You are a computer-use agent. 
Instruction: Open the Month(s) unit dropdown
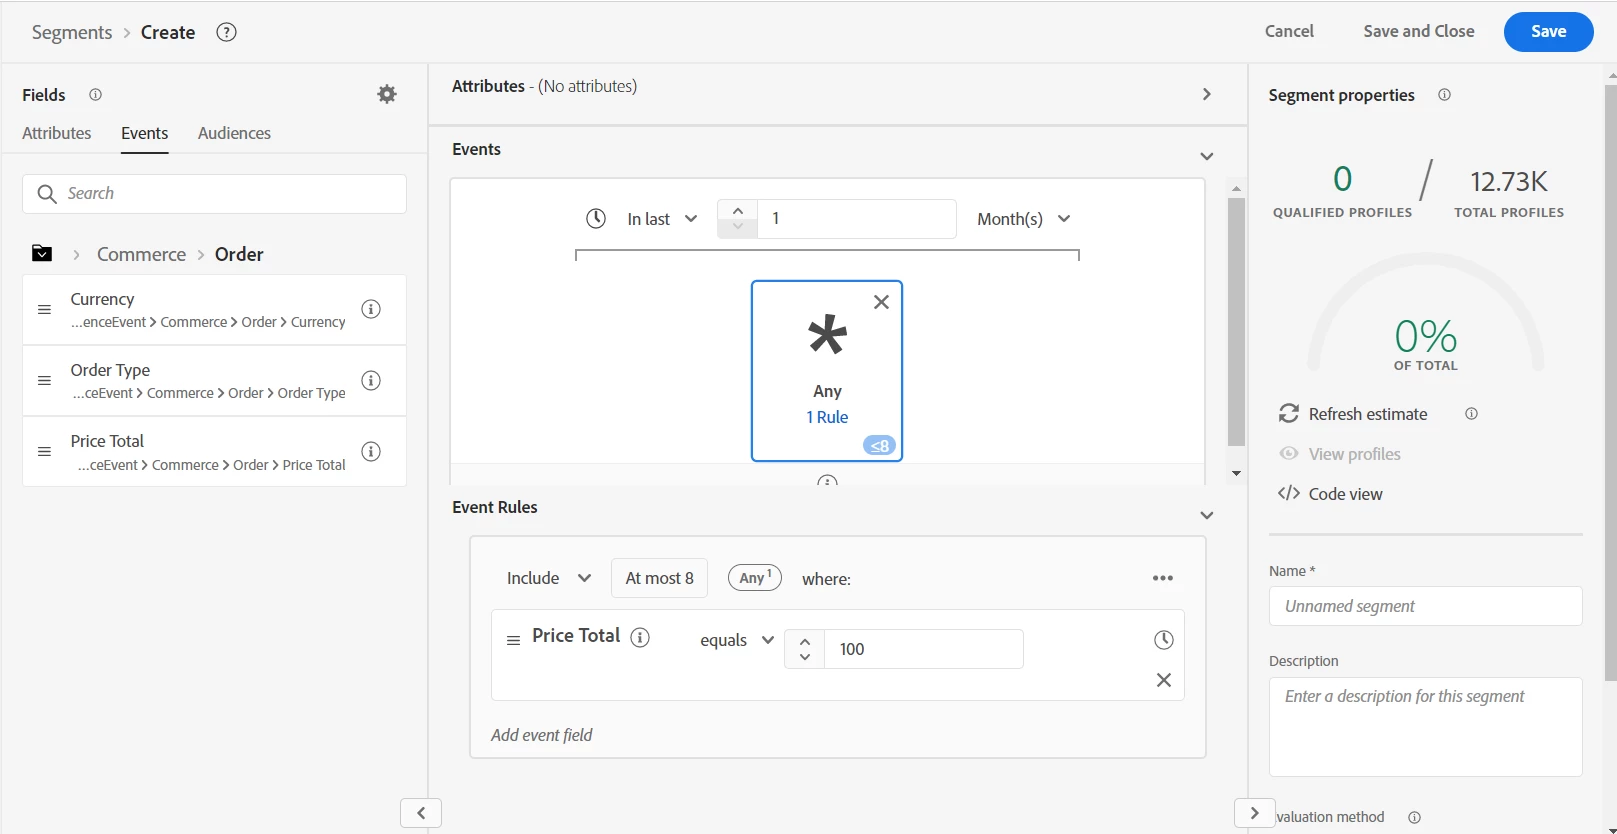click(1024, 219)
